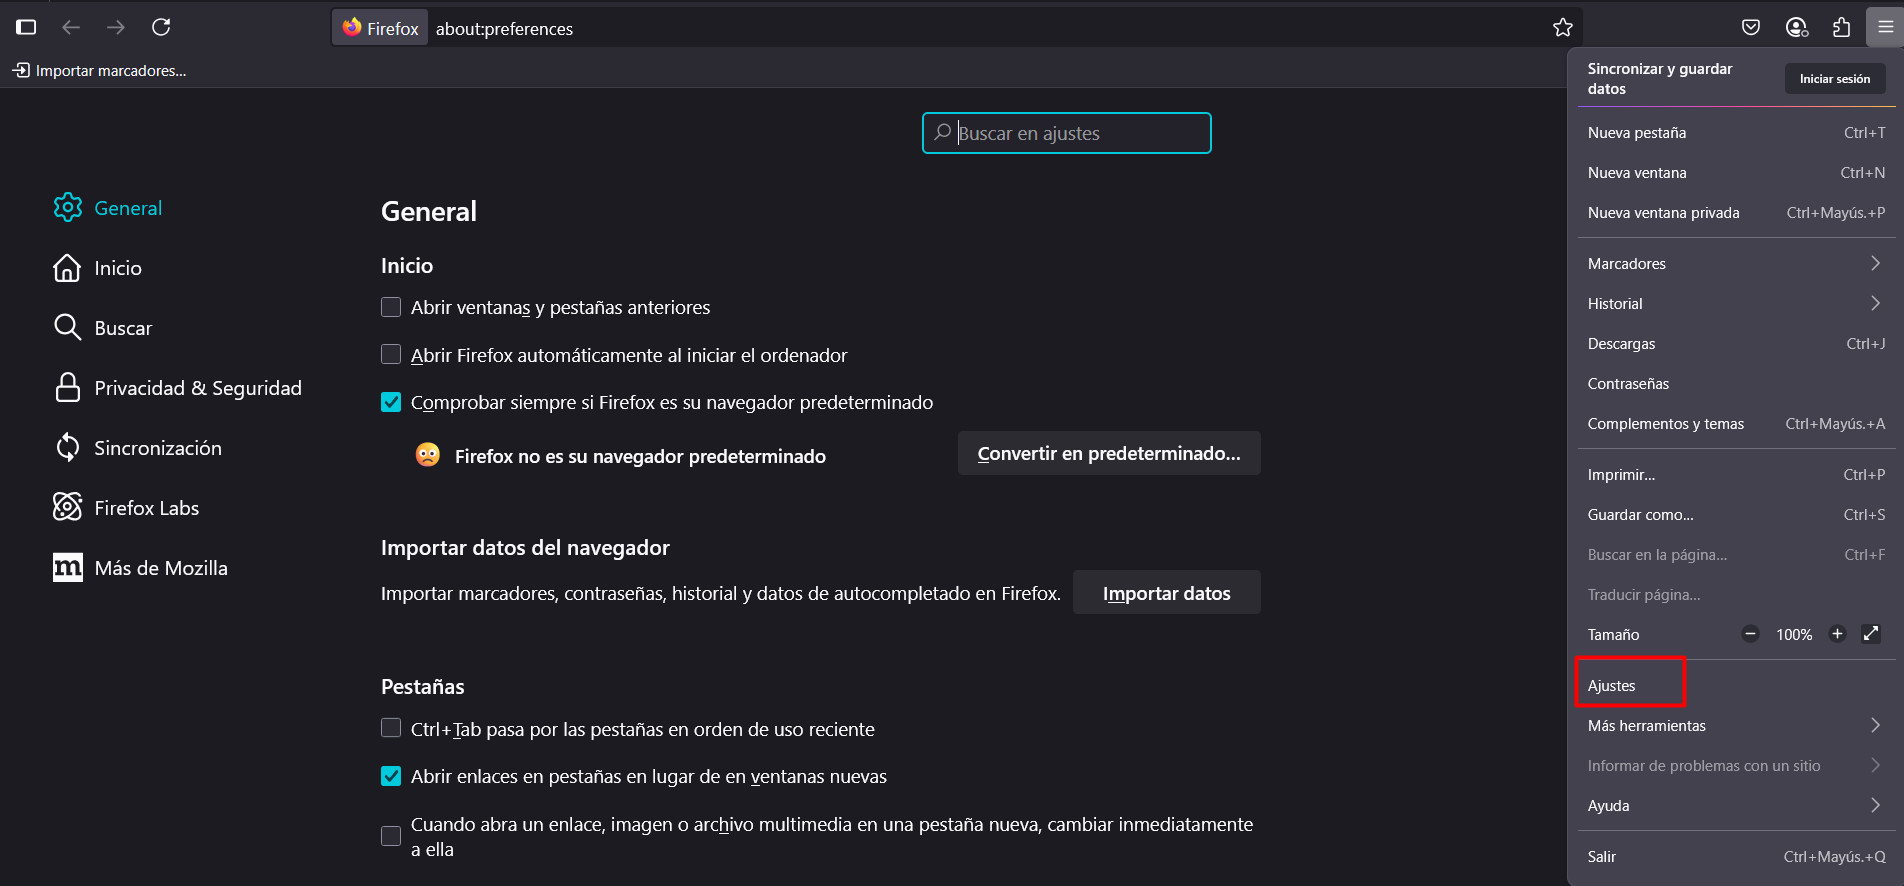Screen dimensions: 1904x886
Task: Open the extensions puzzle icon
Action: point(1841,27)
